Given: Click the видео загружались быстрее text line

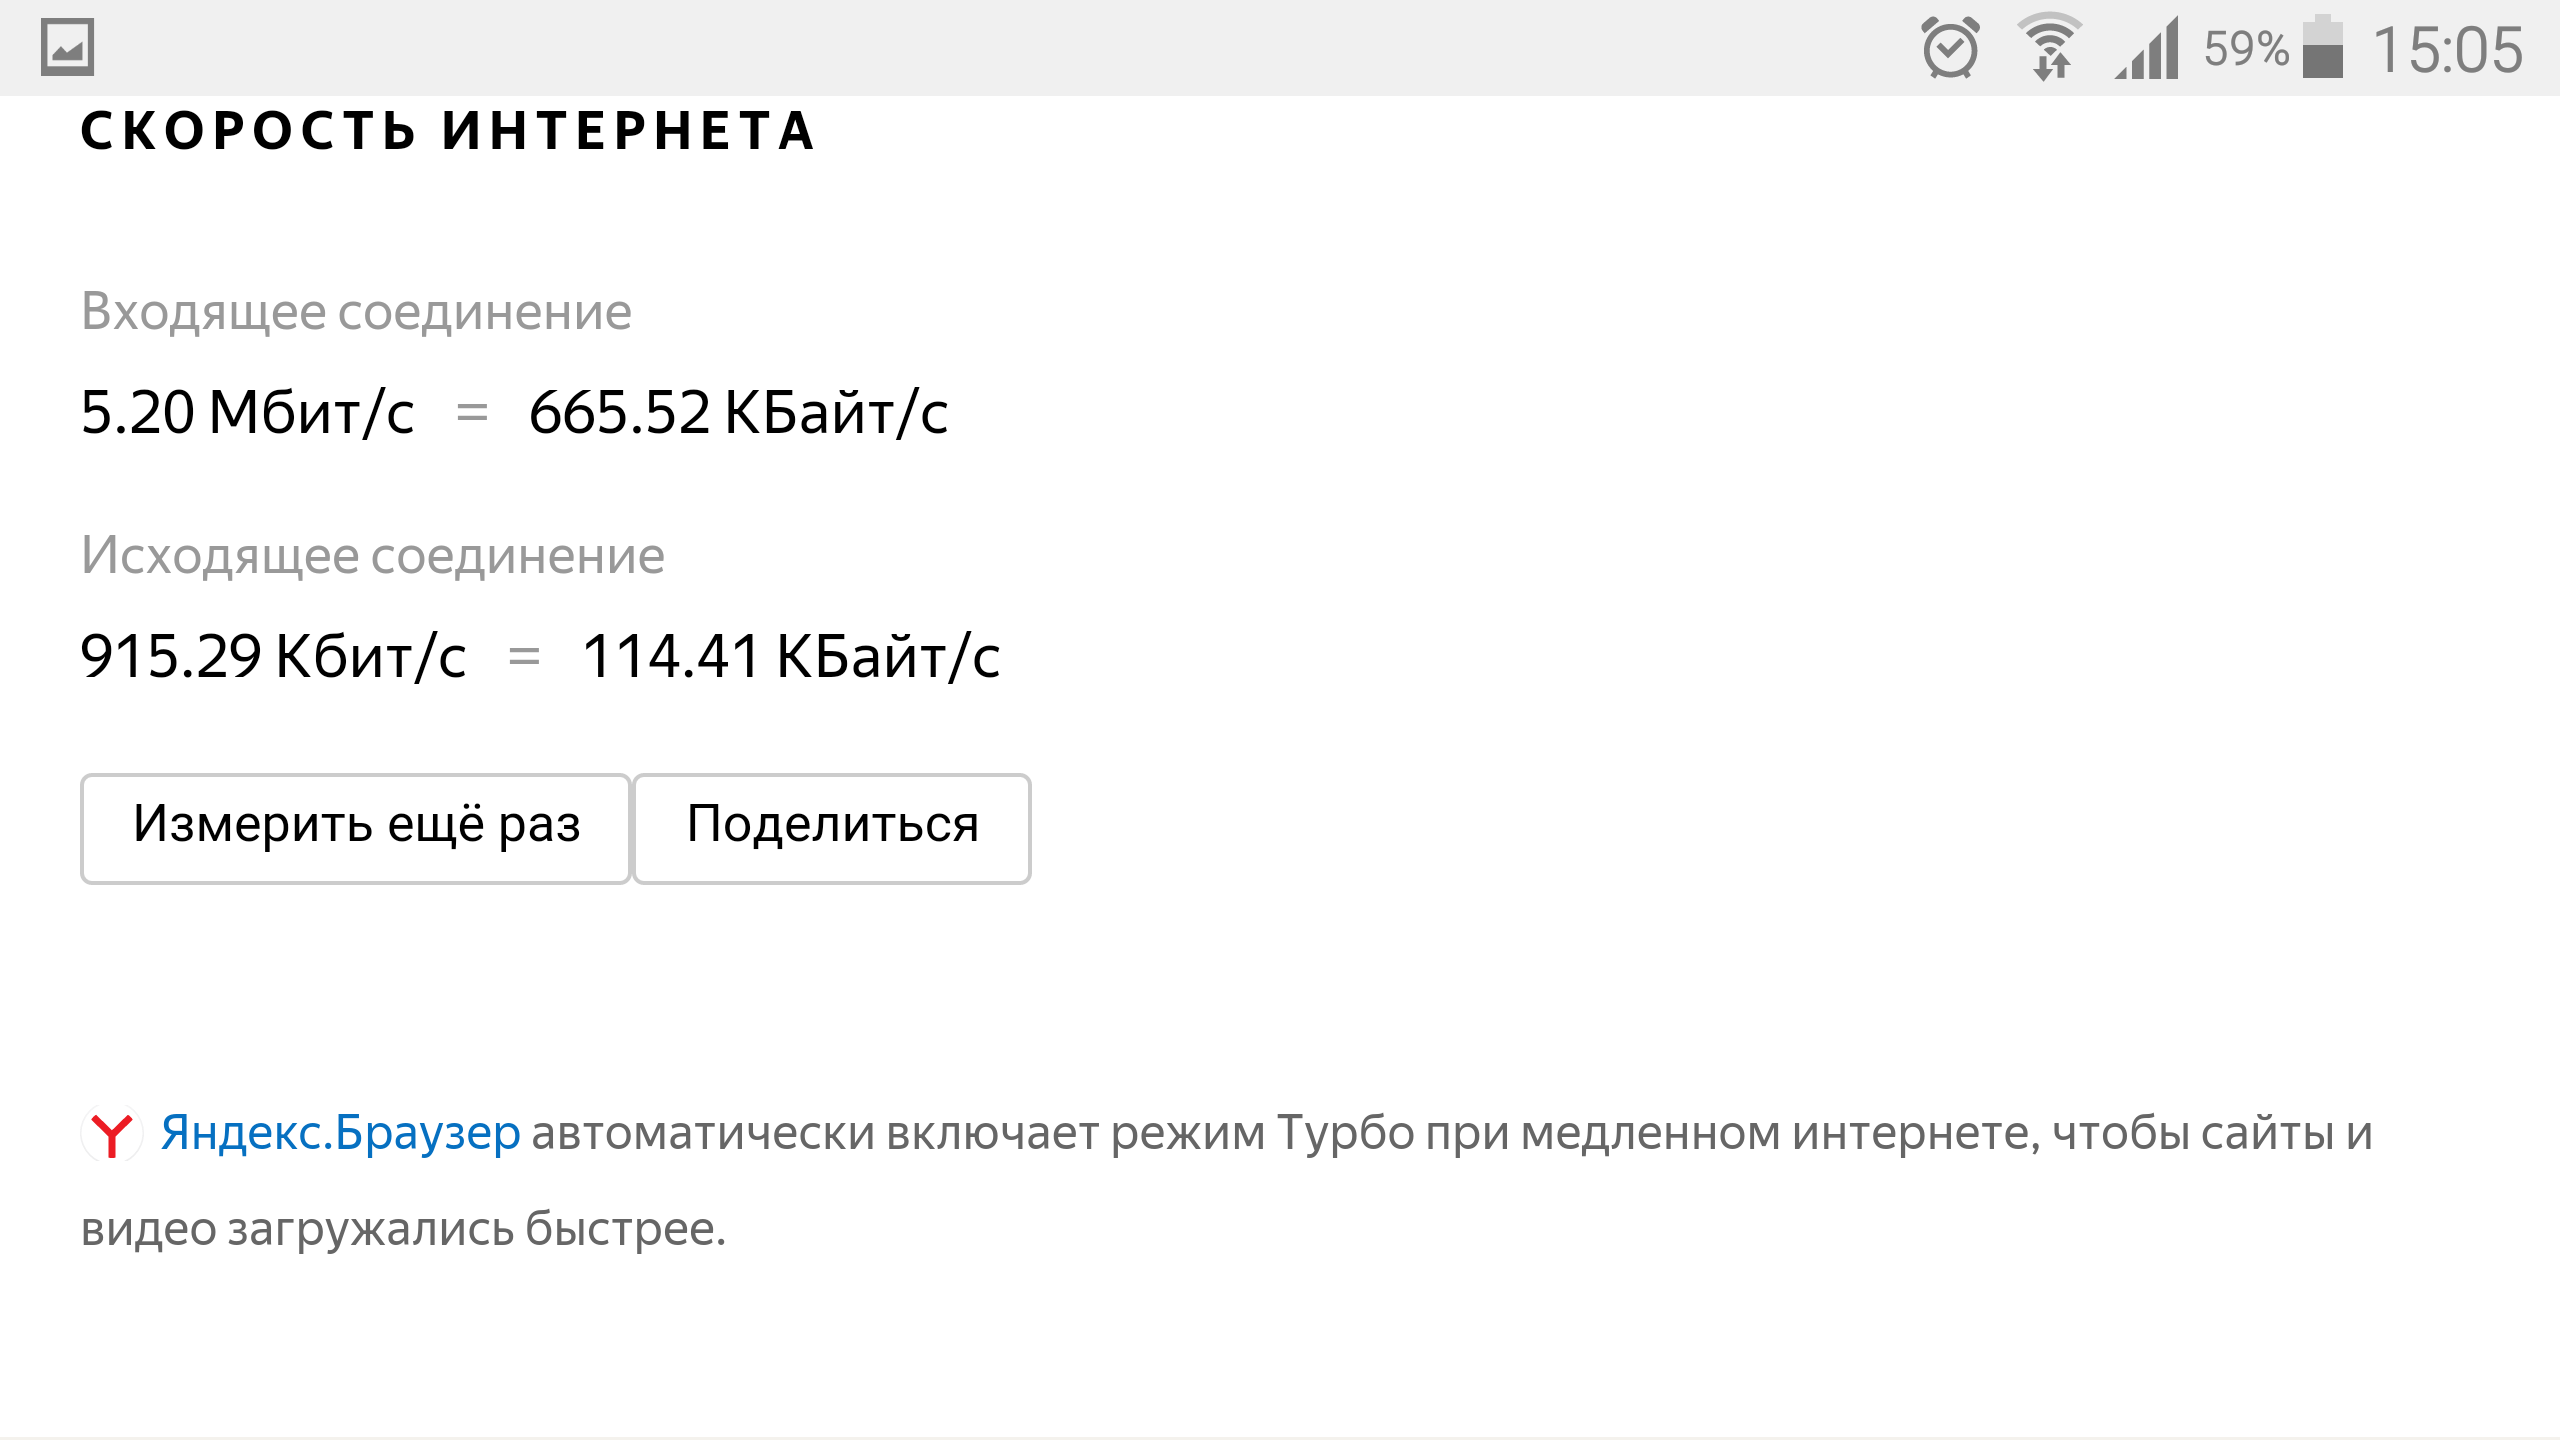Looking at the screenshot, I should (403, 1229).
